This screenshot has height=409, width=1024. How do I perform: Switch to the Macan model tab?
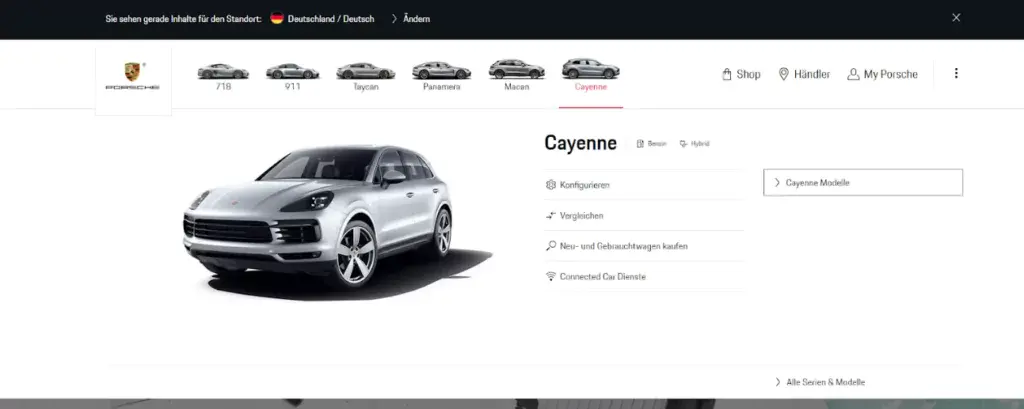pyautogui.click(x=516, y=75)
